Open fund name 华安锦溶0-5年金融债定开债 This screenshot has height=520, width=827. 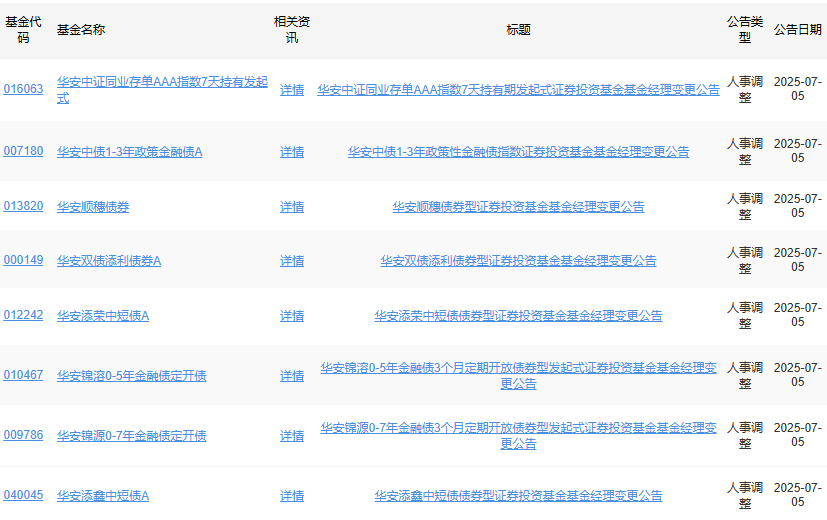tap(131, 376)
